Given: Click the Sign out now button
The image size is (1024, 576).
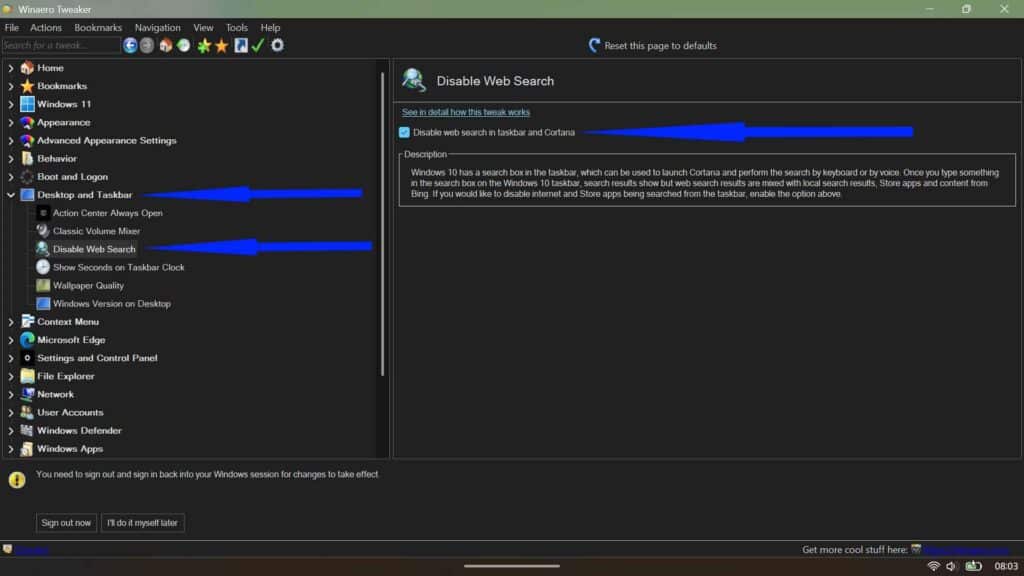Looking at the screenshot, I should pyautogui.click(x=66, y=522).
